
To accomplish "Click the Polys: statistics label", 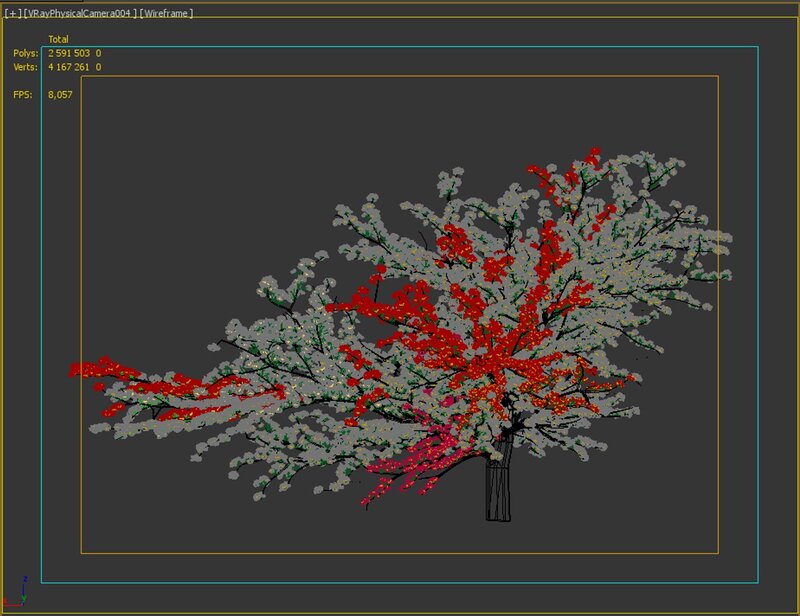I will pyautogui.click(x=24, y=53).
